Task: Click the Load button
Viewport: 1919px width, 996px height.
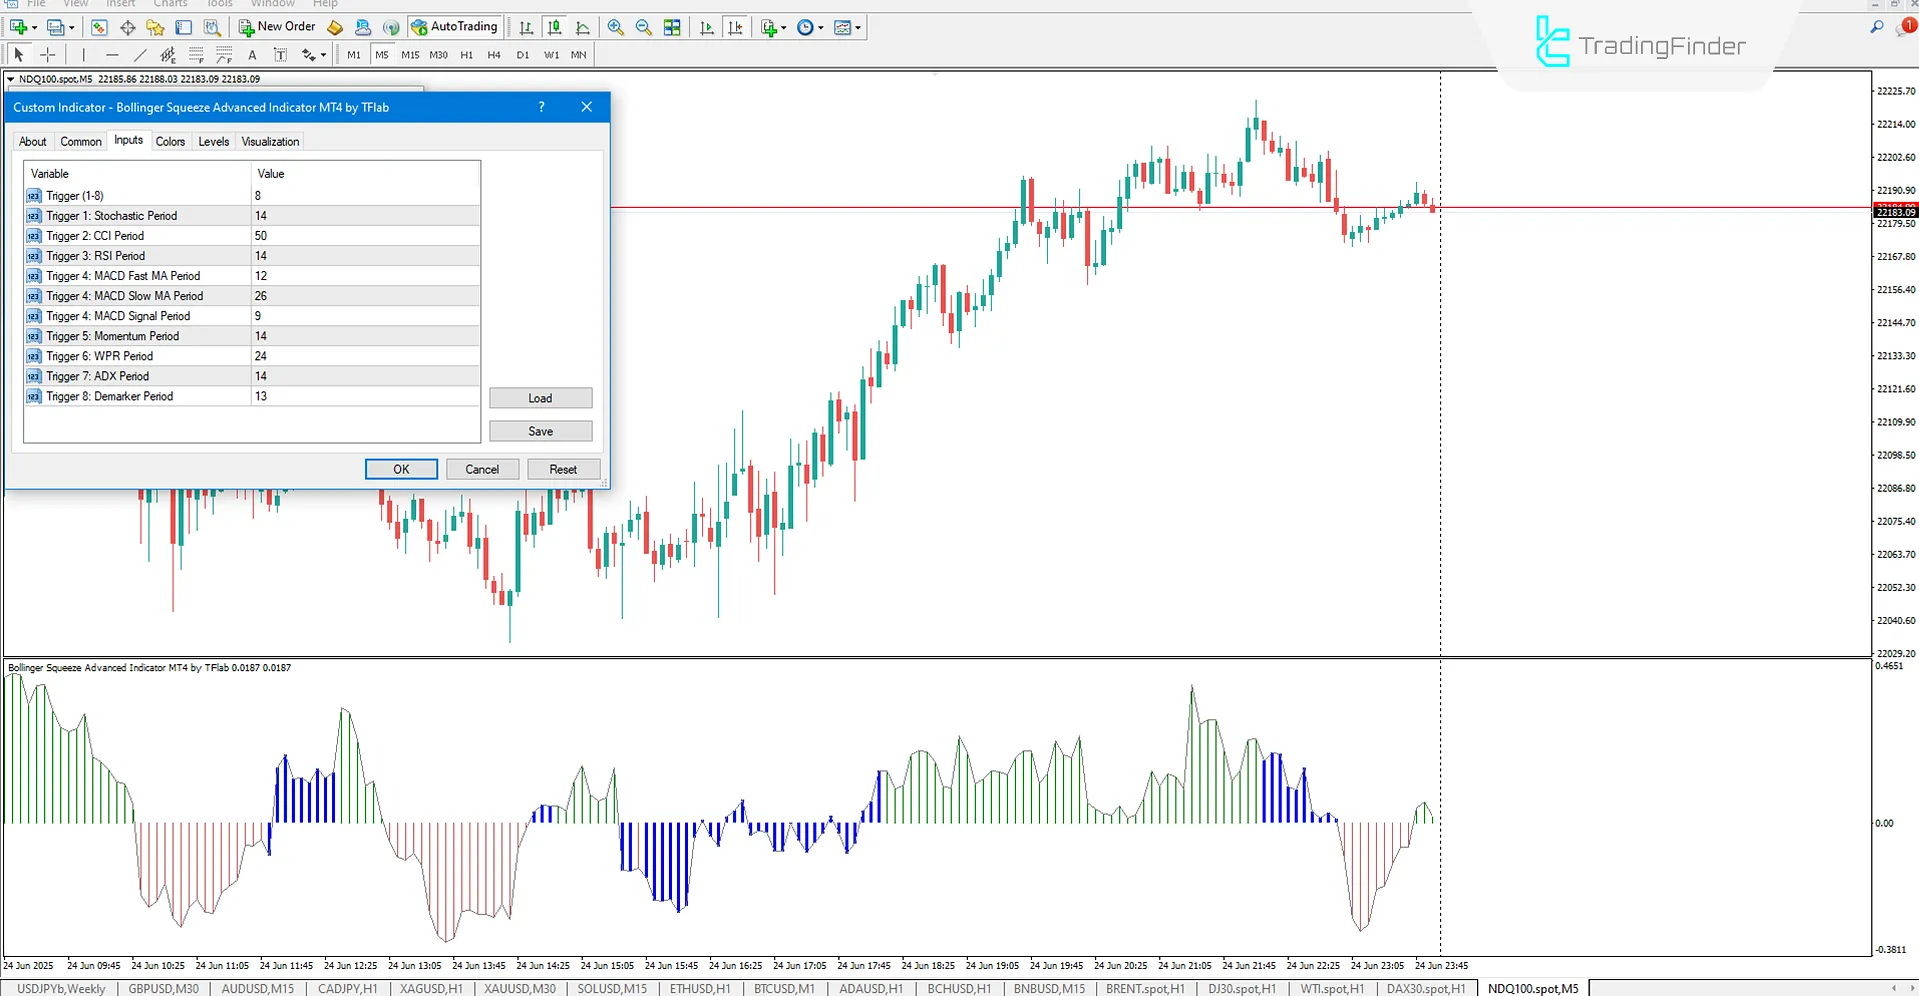Action: (x=540, y=397)
